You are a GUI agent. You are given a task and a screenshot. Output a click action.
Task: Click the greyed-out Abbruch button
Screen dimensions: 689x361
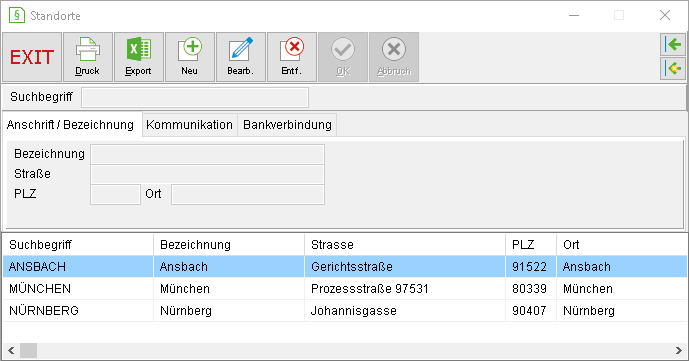394,57
